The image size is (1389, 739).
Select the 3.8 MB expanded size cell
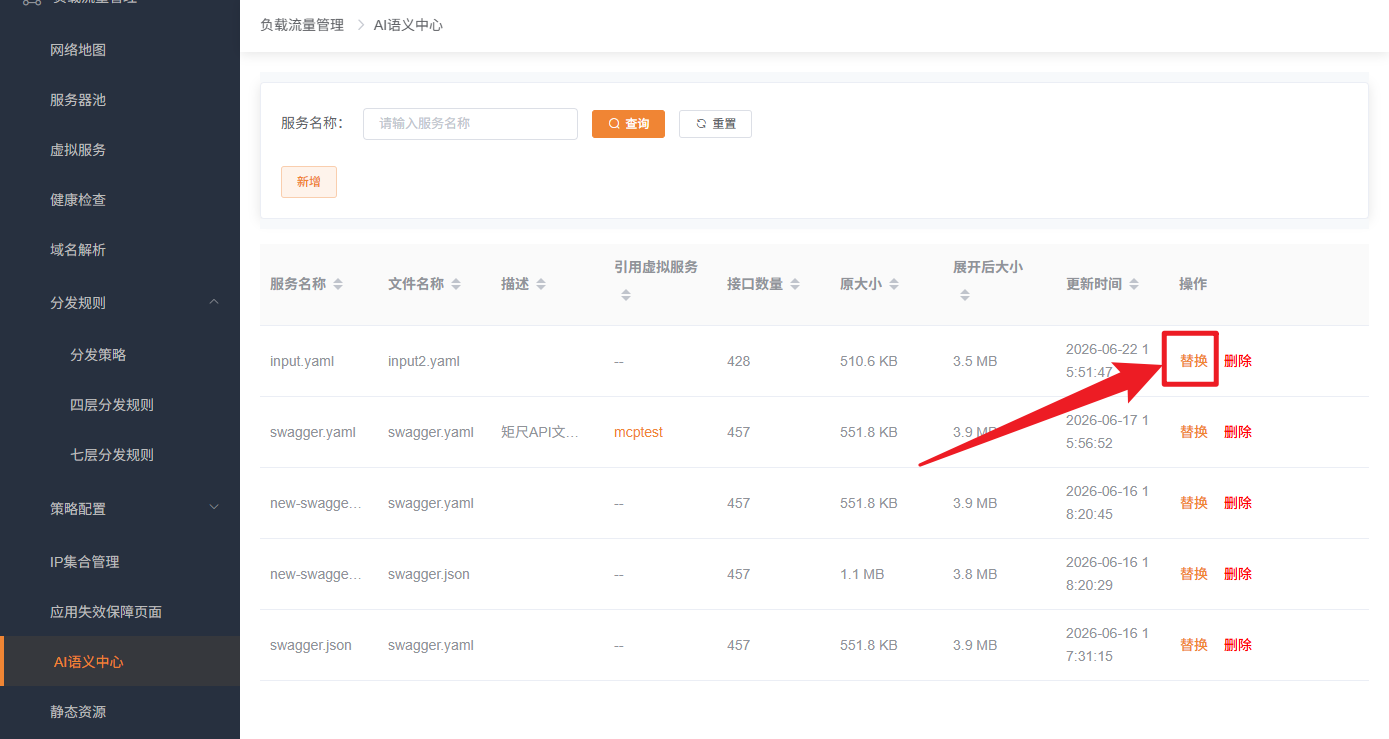click(x=975, y=574)
